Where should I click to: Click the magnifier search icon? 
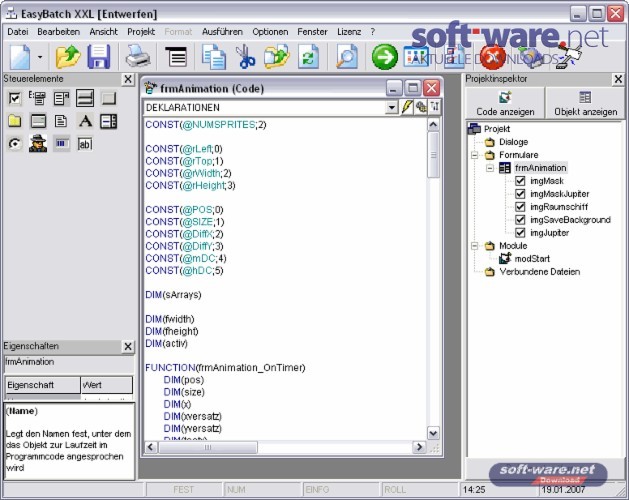click(347, 57)
